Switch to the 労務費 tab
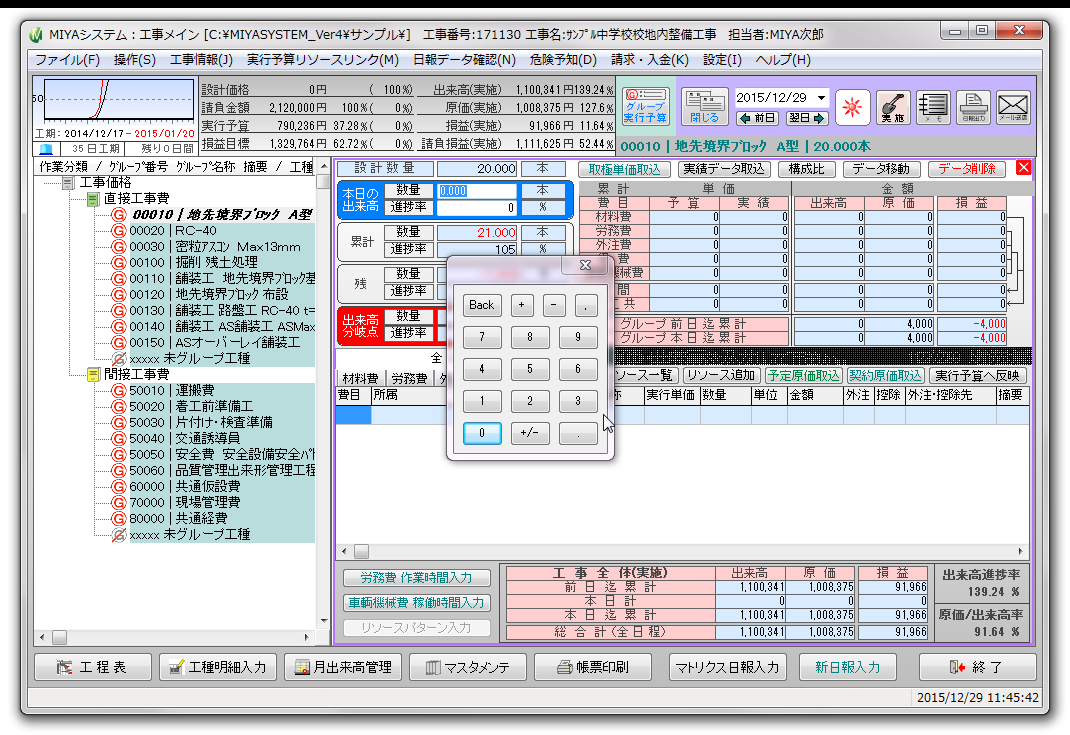 pyautogui.click(x=409, y=378)
